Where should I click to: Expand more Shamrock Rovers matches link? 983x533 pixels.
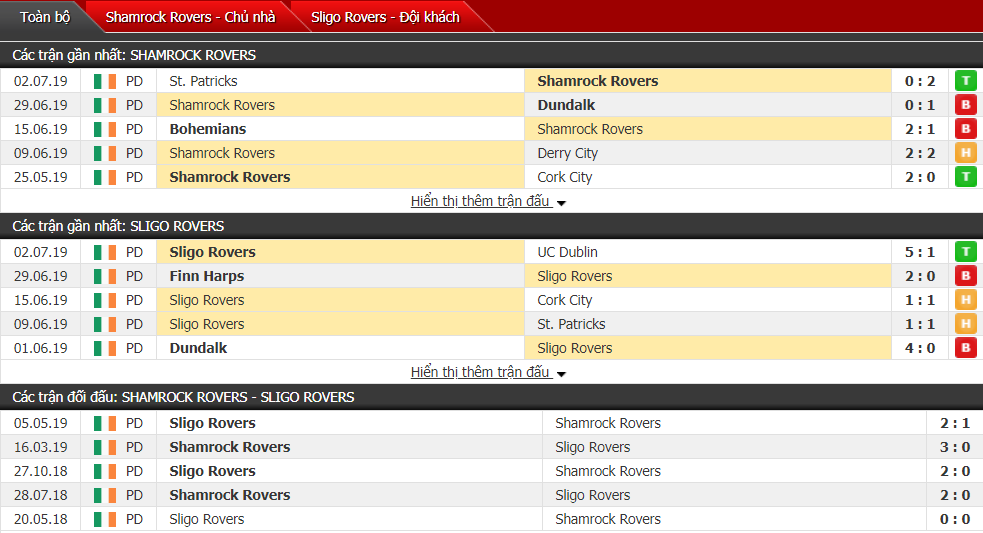(488, 201)
